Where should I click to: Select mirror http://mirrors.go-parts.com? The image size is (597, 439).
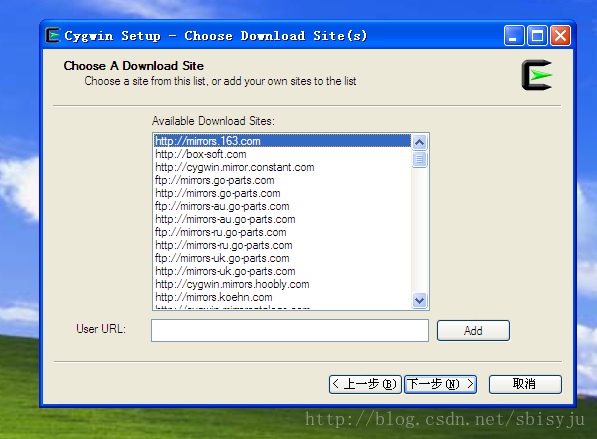point(283,193)
